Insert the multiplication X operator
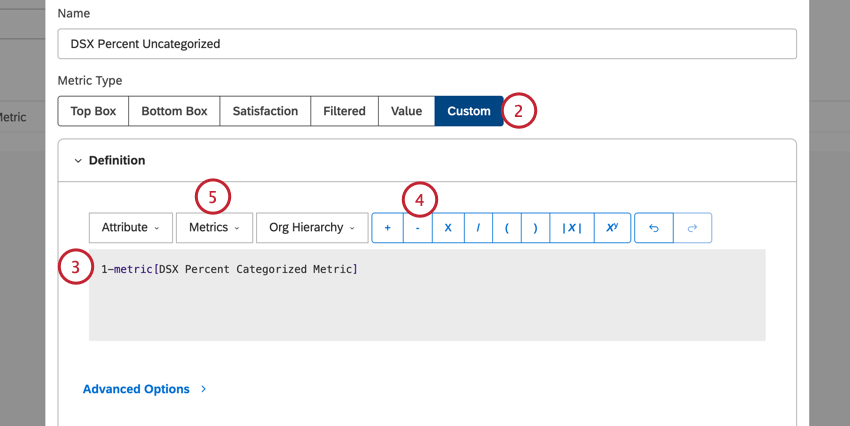This screenshot has height=426, width=850. (448, 228)
